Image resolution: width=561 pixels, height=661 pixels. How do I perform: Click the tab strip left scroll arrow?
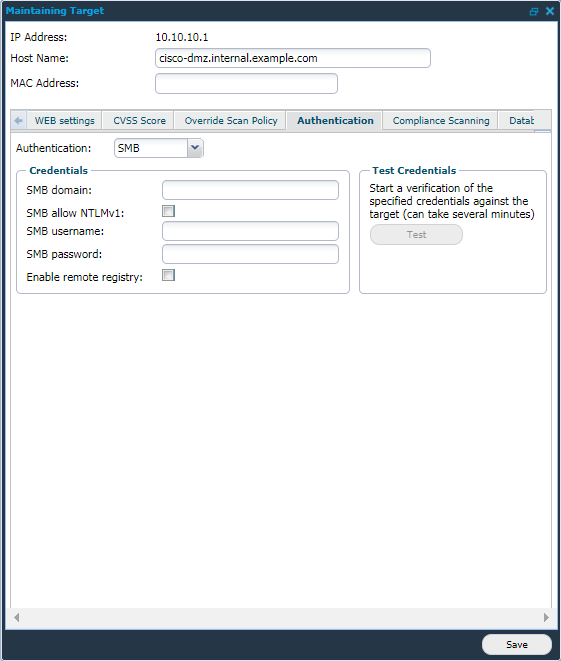19,121
